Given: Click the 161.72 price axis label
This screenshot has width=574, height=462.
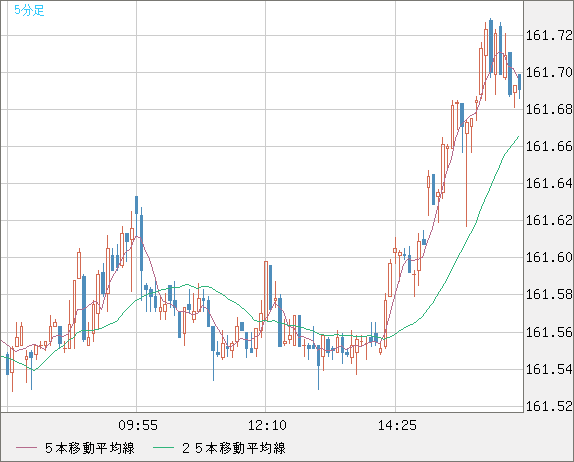Looking at the screenshot, I should coord(549,36).
